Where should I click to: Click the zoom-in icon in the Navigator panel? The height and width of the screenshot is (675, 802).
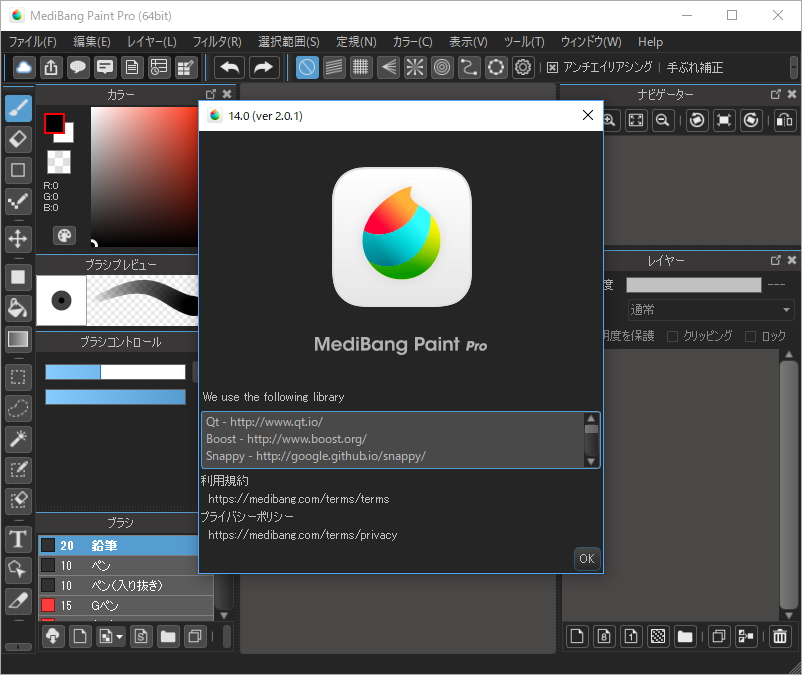coord(609,120)
